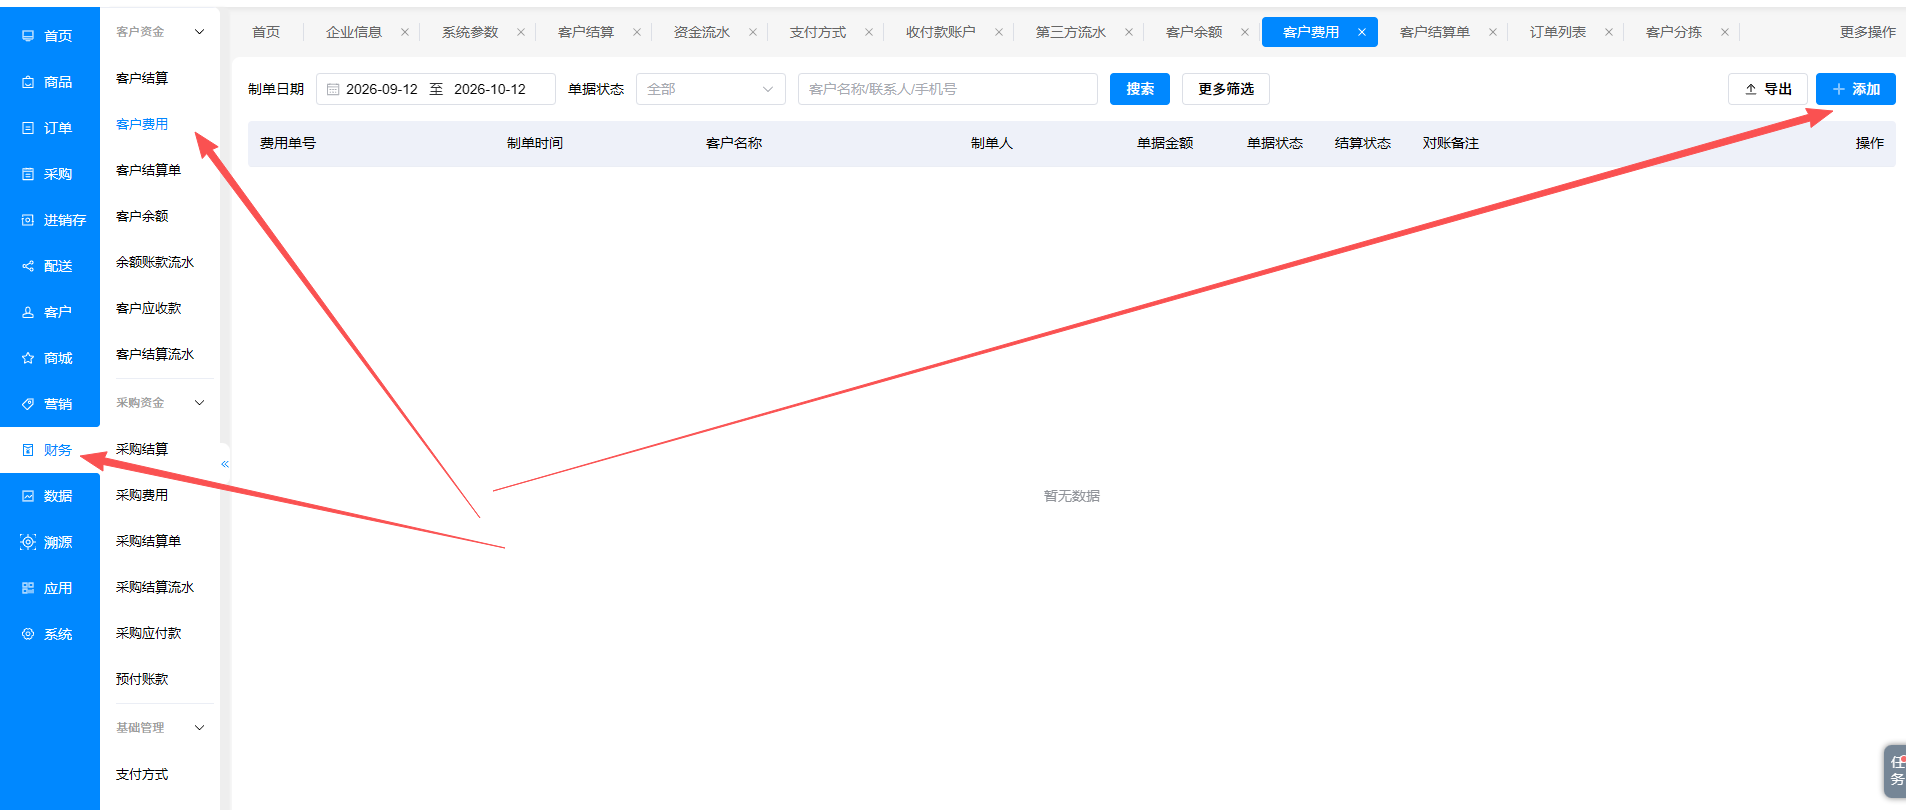1906x810 pixels.
Task: Open 余额账款流水 in the submenu
Action: (x=155, y=262)
